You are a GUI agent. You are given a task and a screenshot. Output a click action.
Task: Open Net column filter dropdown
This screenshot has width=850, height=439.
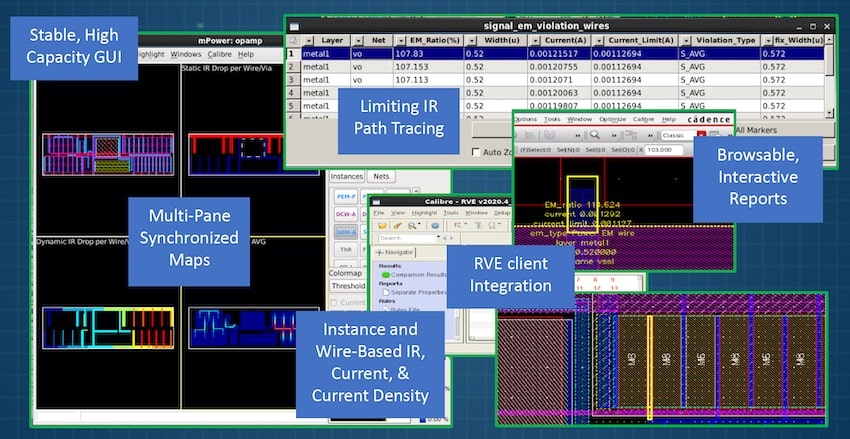tap(358, 41)
